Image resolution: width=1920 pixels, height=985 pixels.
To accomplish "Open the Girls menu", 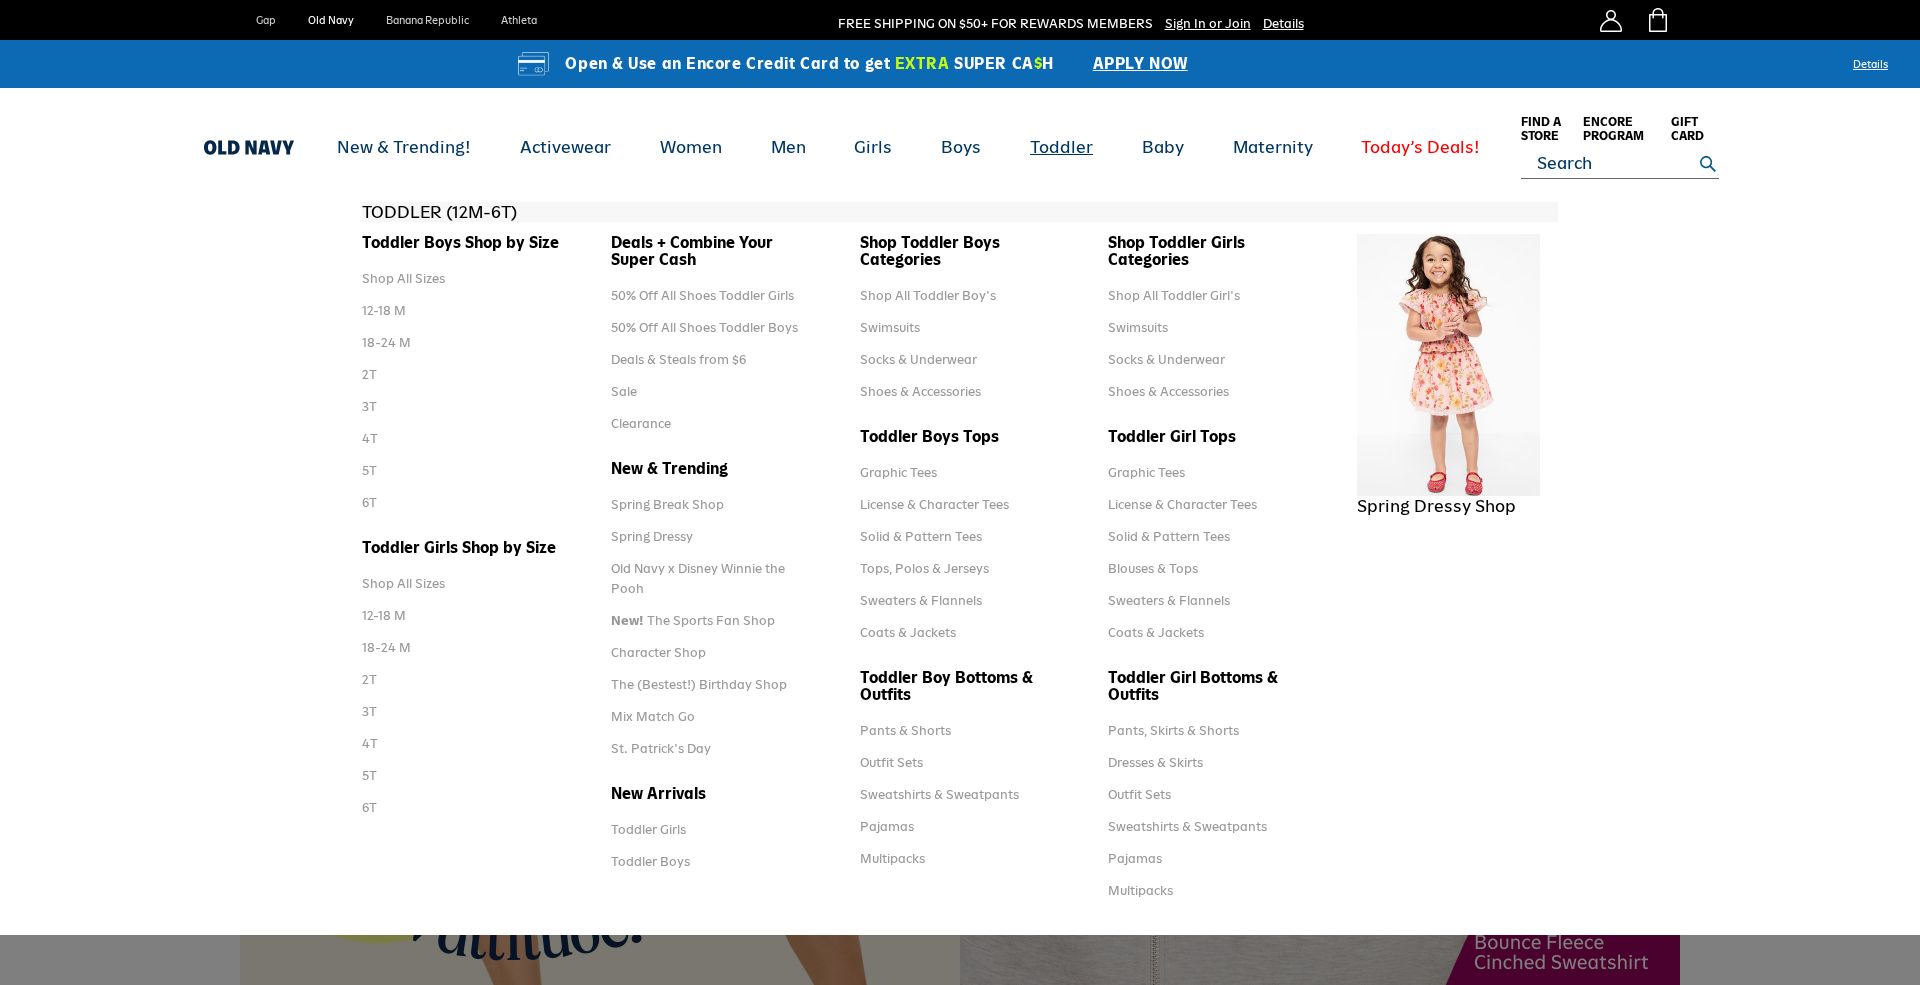I will 872,147.
